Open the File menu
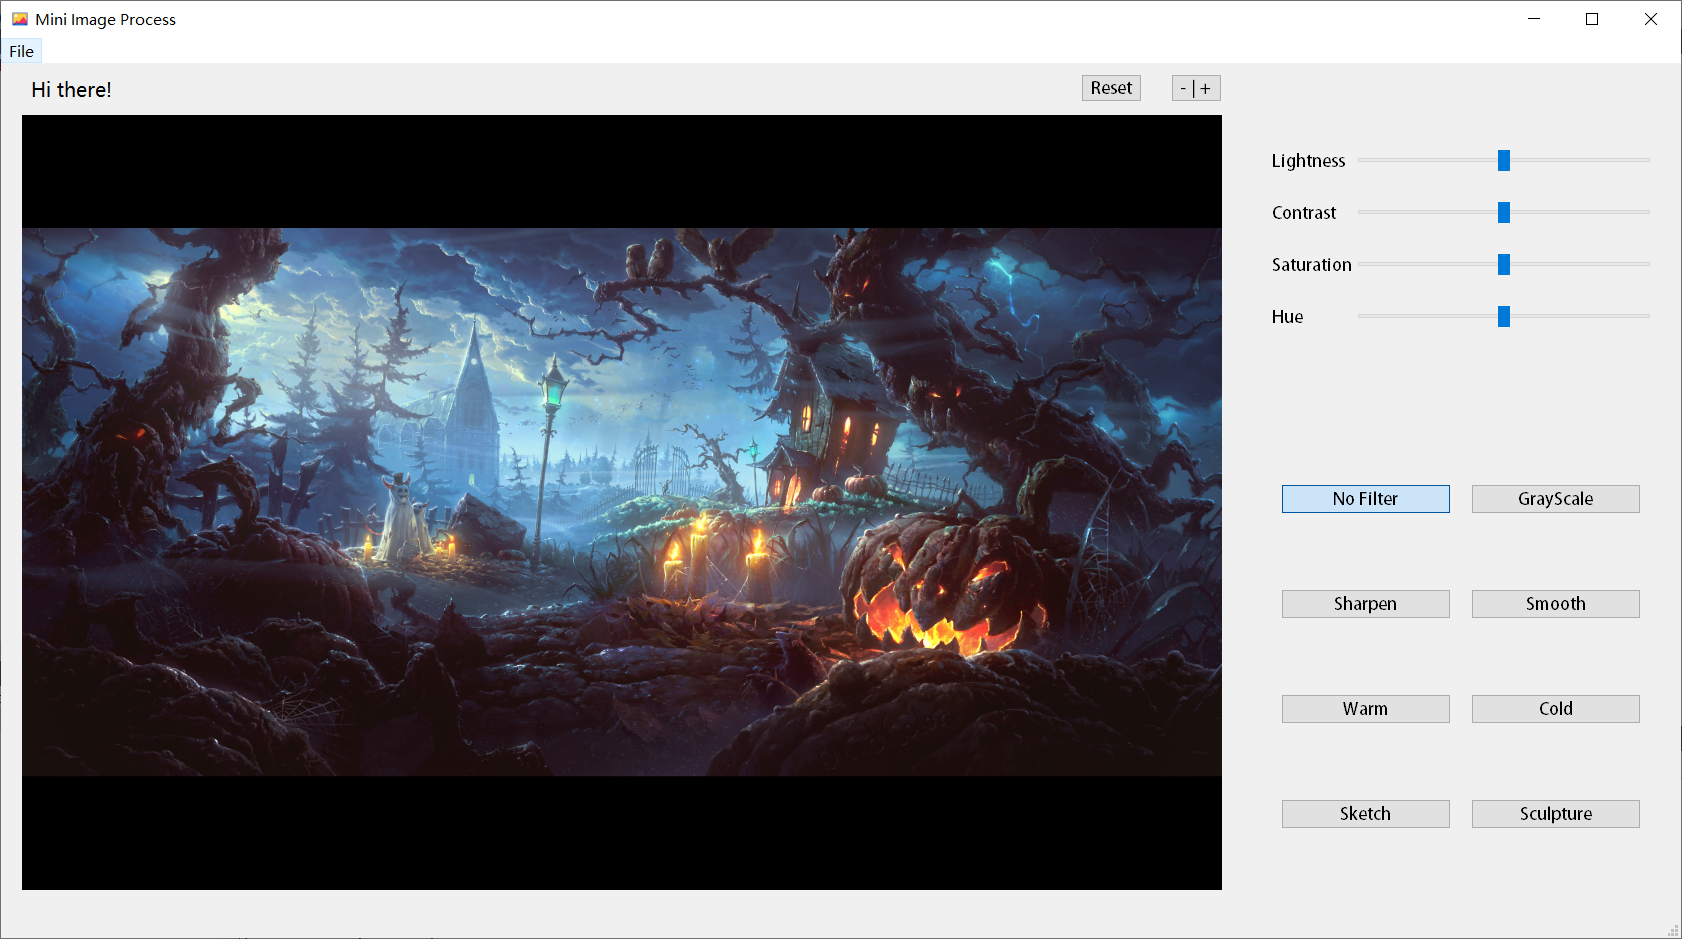1682x939 pixels. (x=21, y=51)
